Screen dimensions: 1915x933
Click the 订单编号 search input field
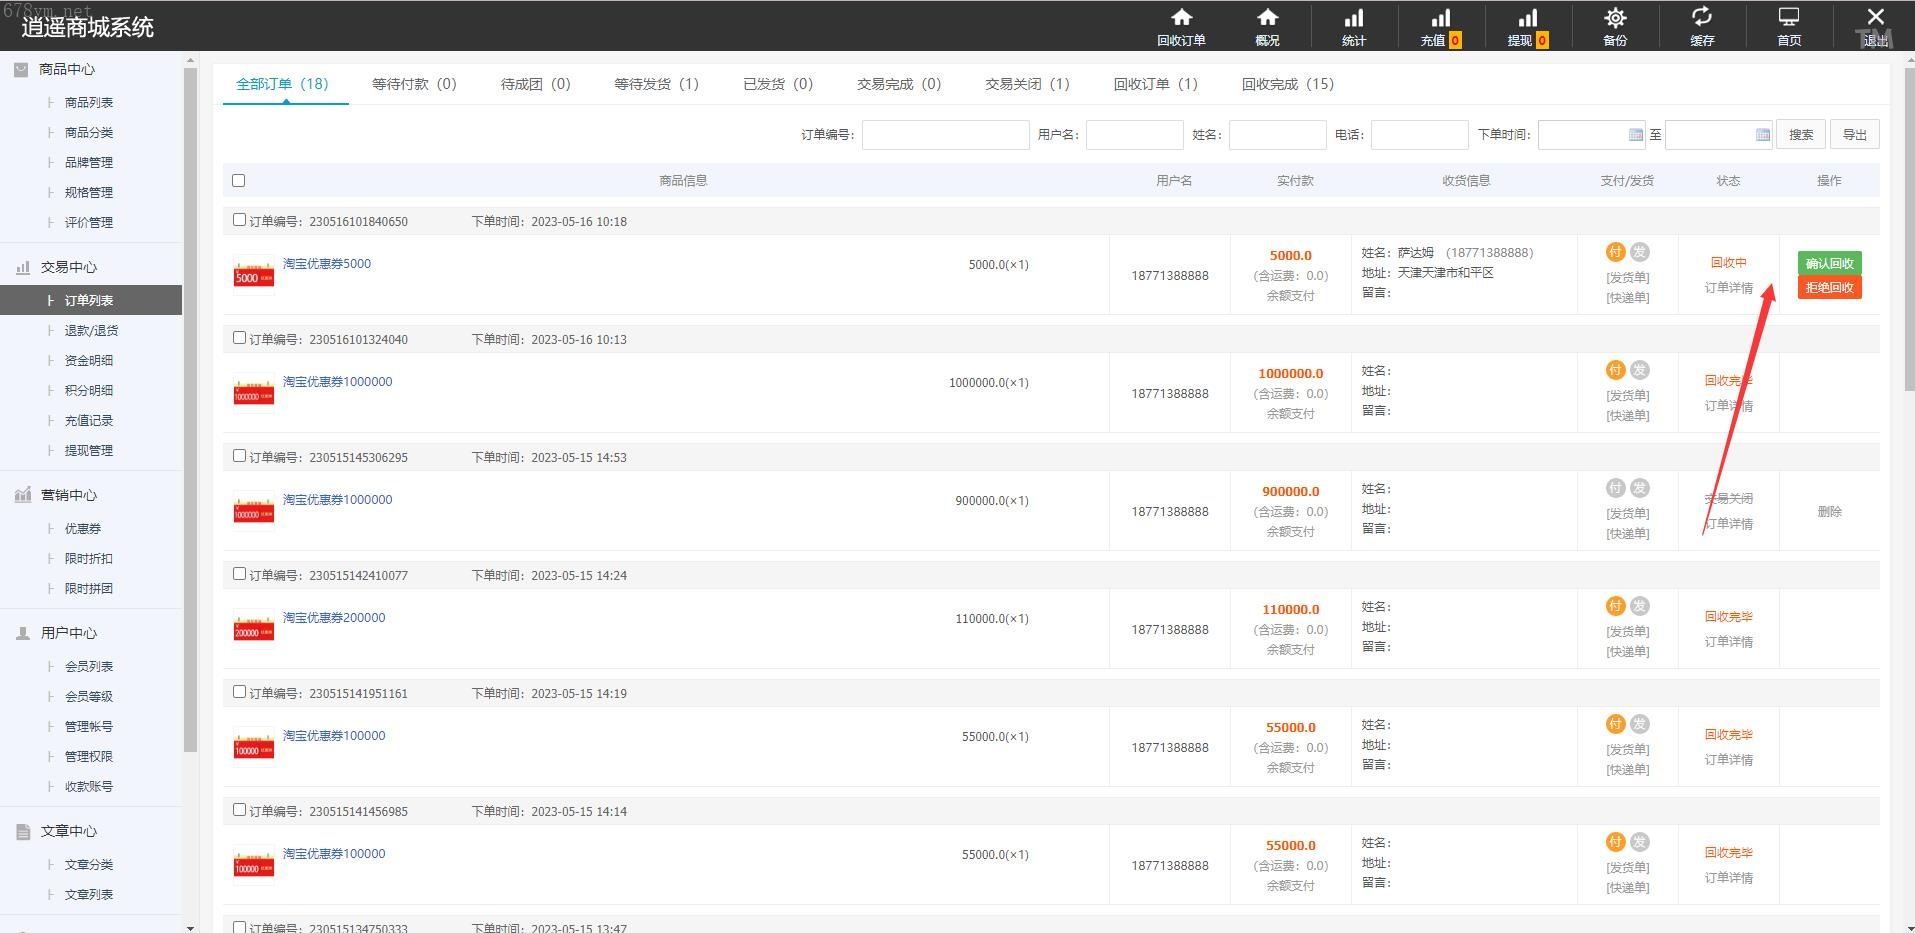coord(945,135)
